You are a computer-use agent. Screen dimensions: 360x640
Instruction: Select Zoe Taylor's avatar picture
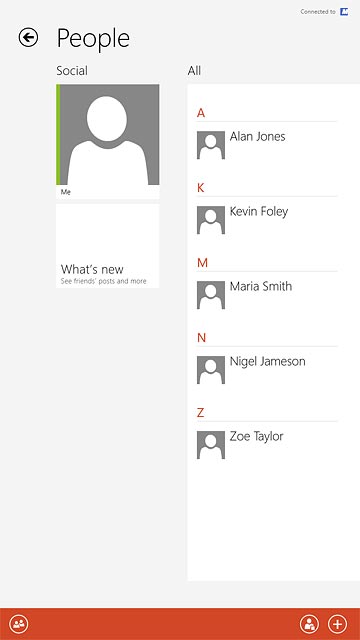[x=211, y=445]
